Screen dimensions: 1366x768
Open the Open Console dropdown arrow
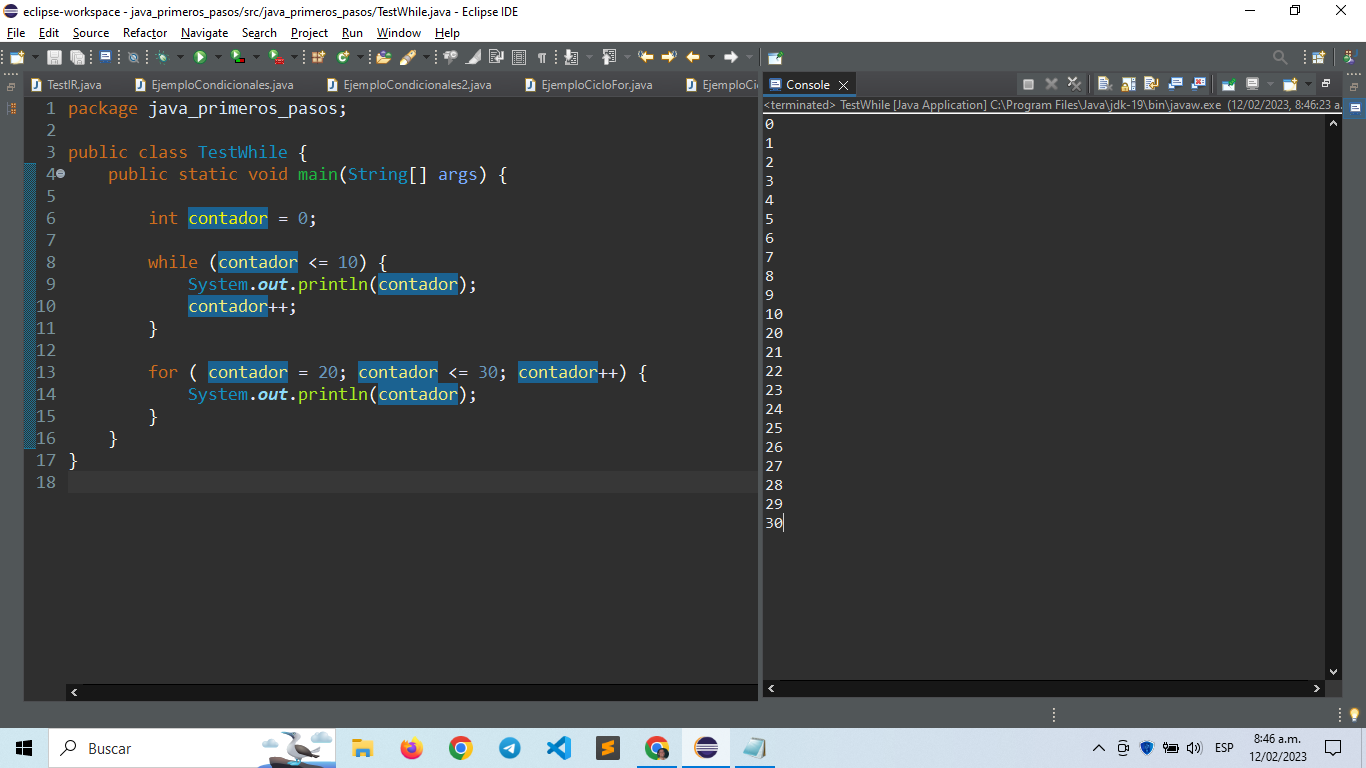(x=1308, y=84)
